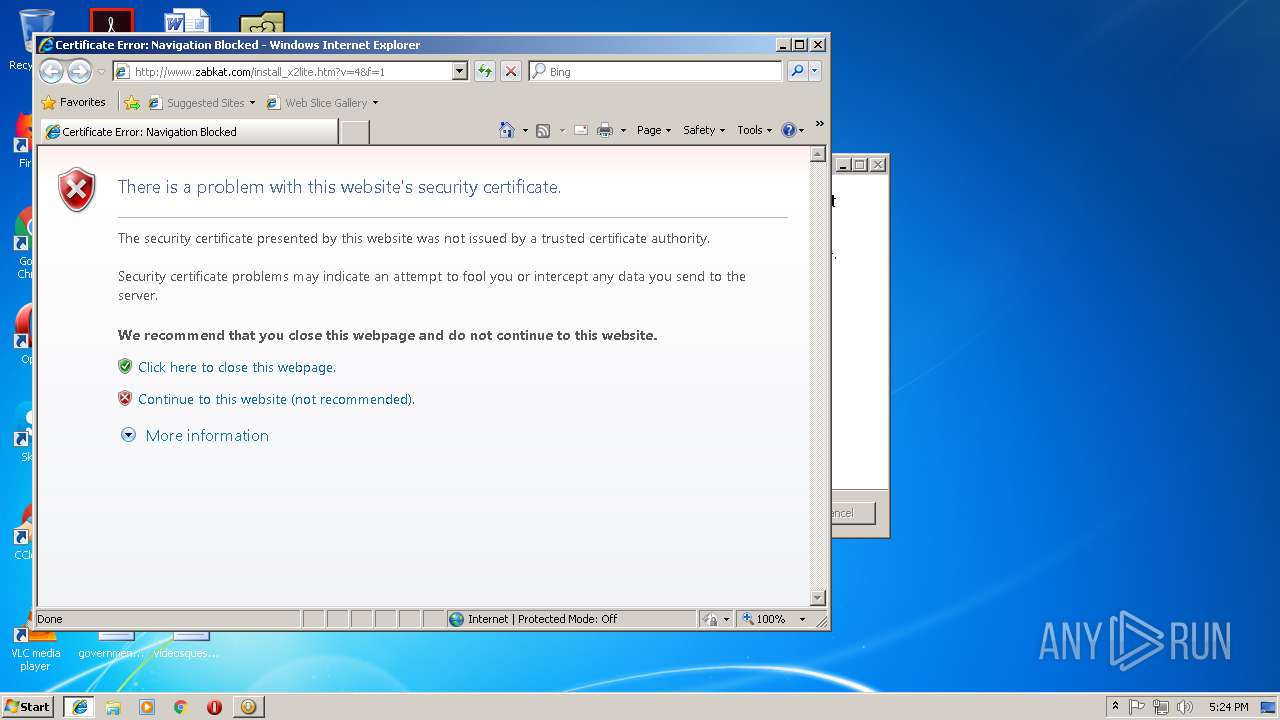
Task: Refresh the page with the green arrows icon
Action: coord(485,71)
